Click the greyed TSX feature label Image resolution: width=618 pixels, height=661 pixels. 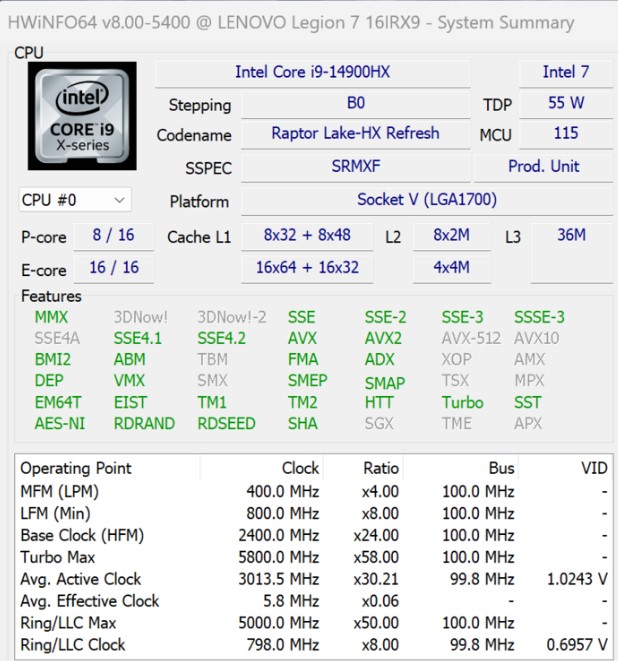(x=455, y=381)
